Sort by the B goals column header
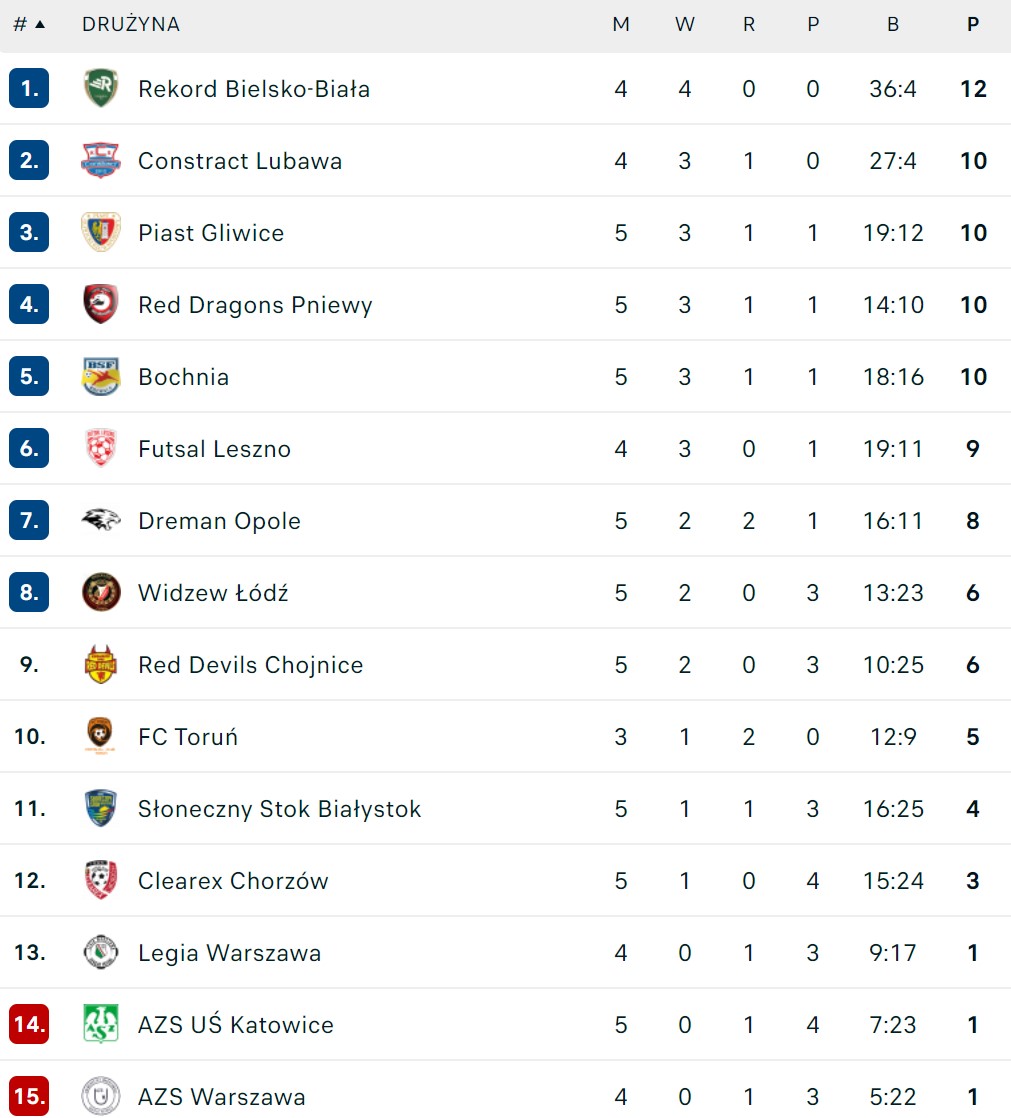 point(893,24)
